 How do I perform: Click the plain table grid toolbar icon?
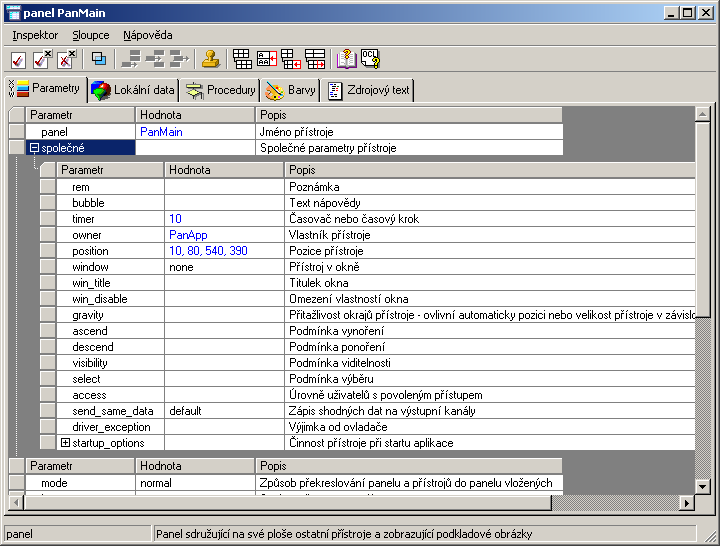coord(242,59)
